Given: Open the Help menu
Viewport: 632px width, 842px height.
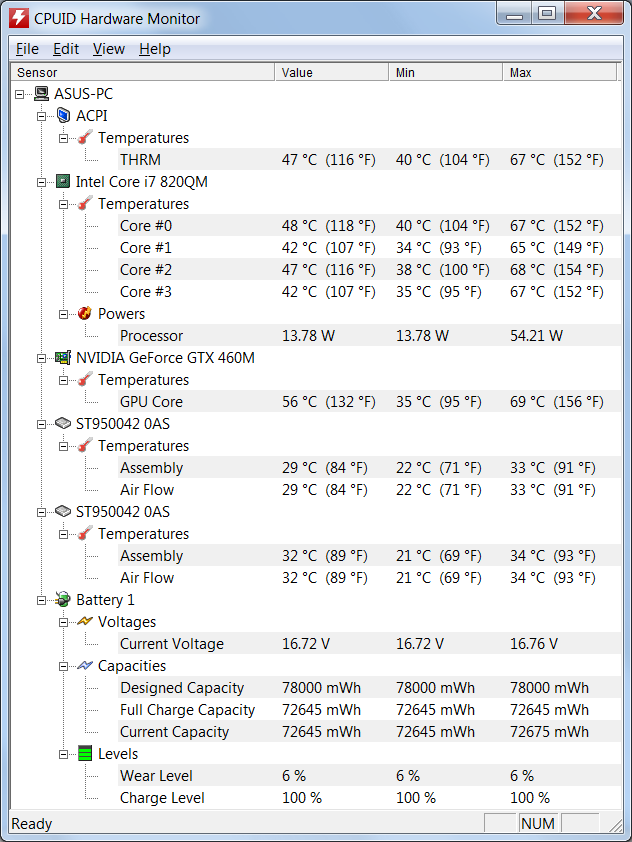Looking at the screenshot, I should (154, 49).
